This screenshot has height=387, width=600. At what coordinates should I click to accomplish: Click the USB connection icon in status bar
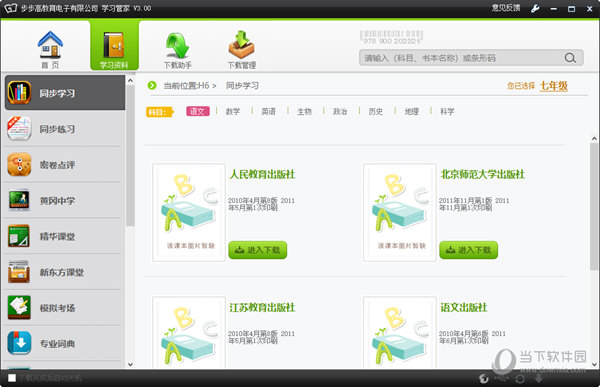tap(502, 379)
